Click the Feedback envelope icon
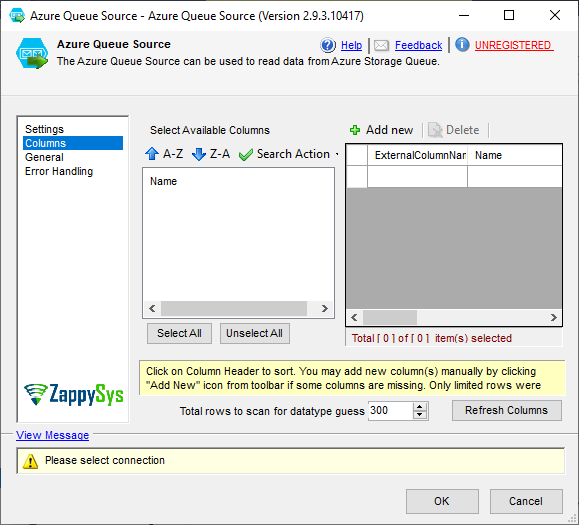This screenshot has width=579, height=525. pos(381,45)
